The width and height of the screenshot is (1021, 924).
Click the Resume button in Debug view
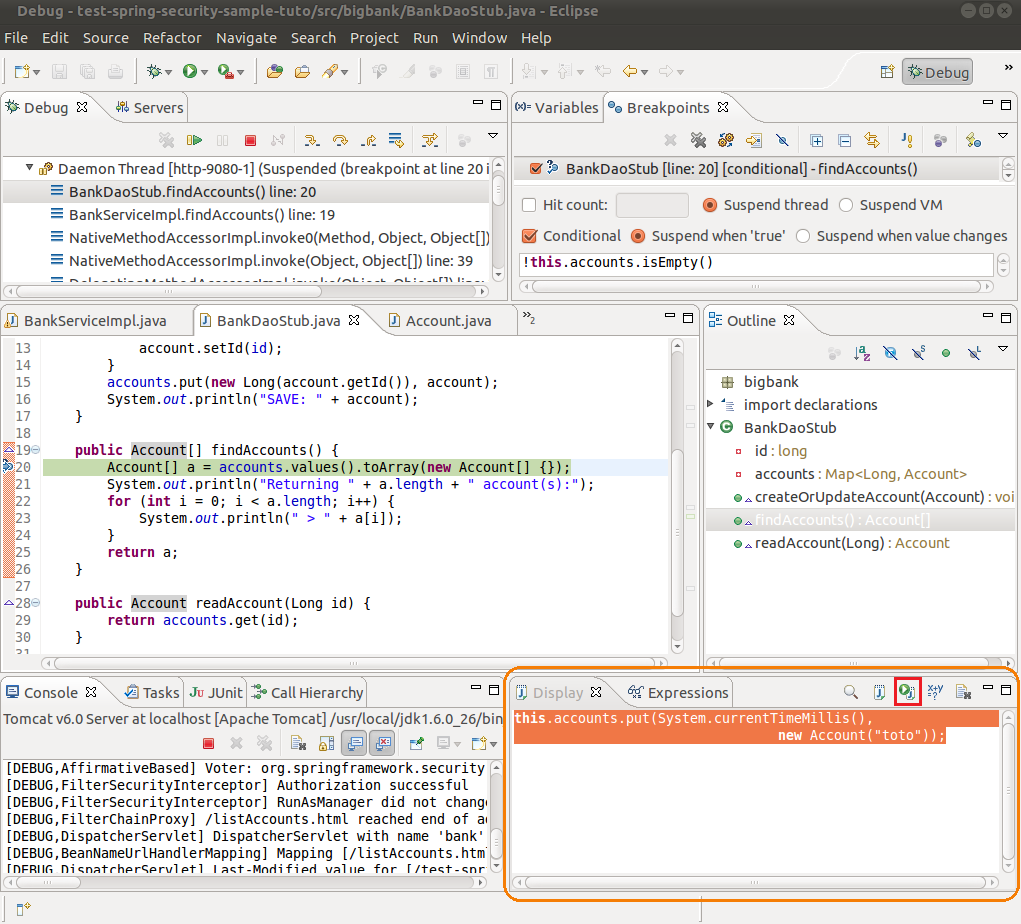[x=195, y=141]
